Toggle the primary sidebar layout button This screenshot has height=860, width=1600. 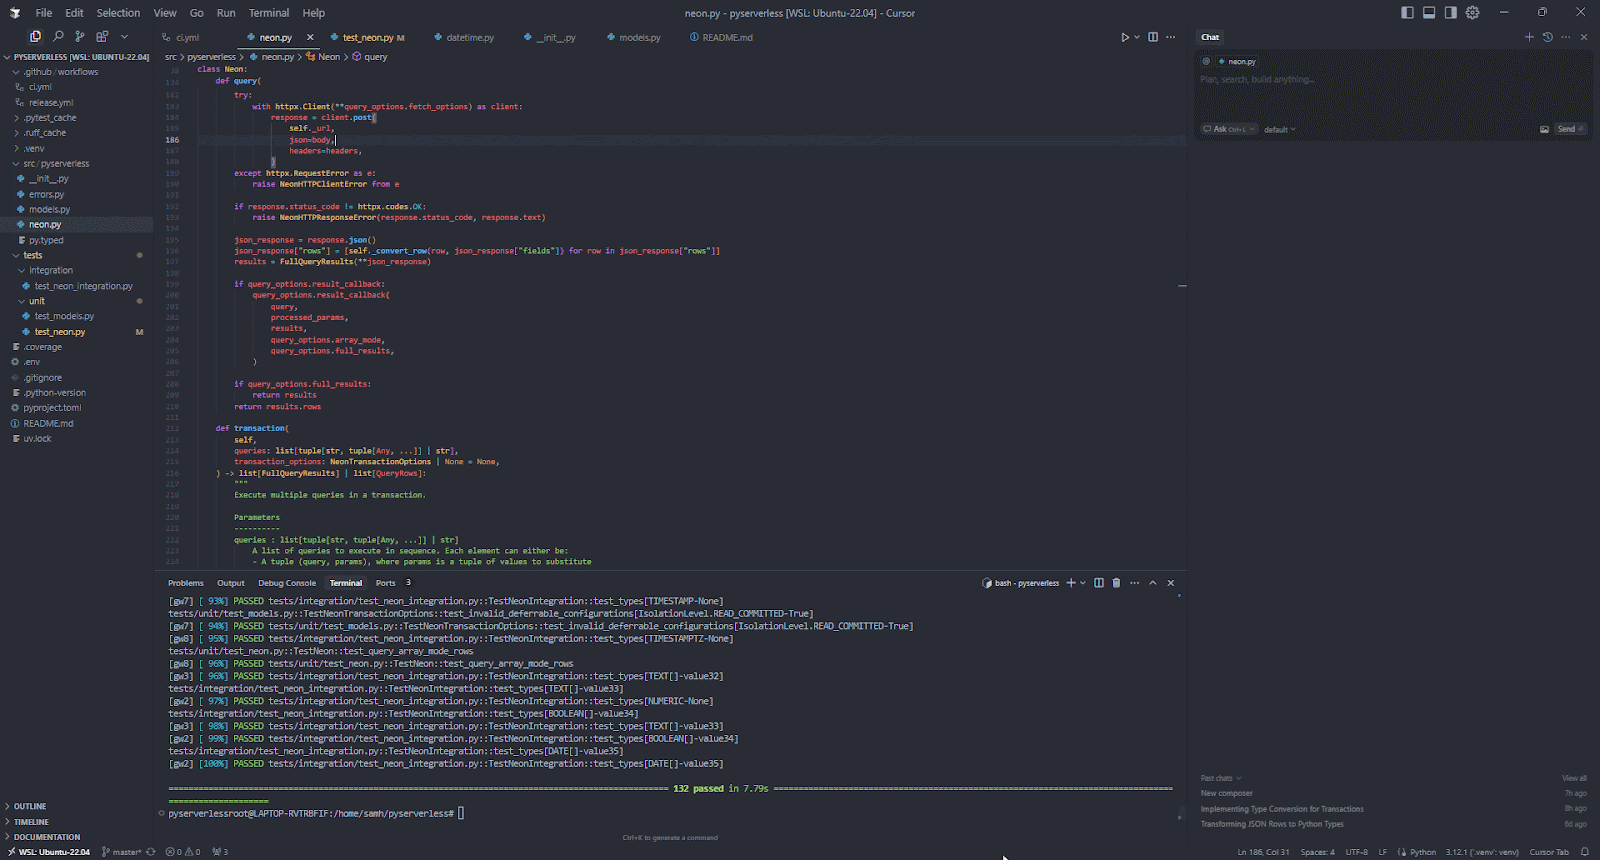pyautogui.click(x=1408, y=13)
